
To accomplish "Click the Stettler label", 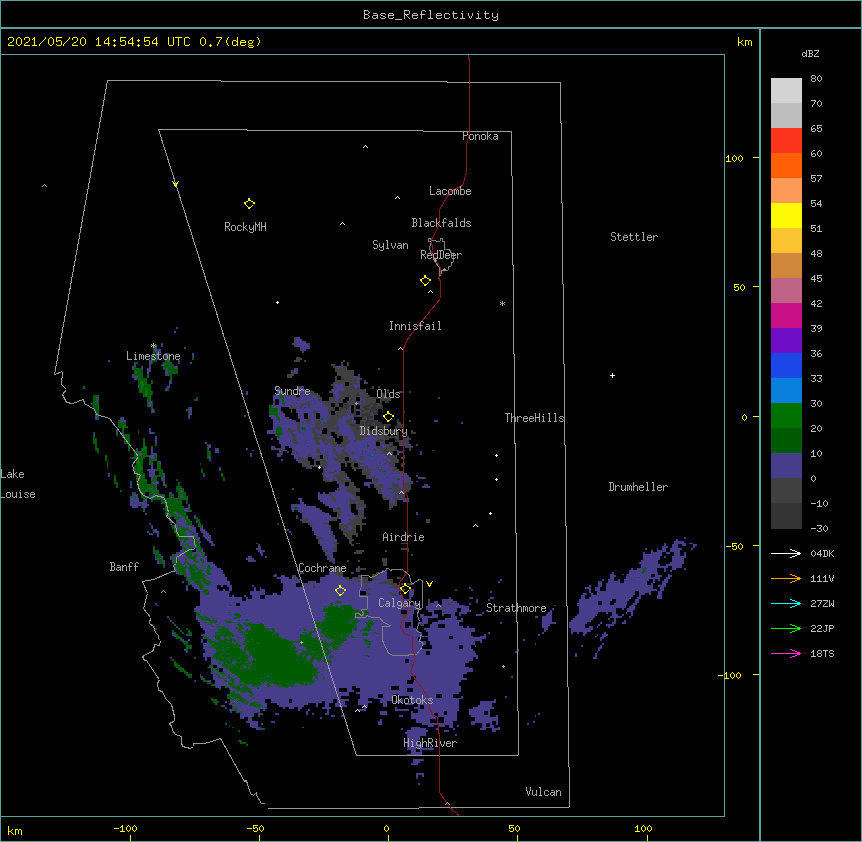I will pos(634,237).
